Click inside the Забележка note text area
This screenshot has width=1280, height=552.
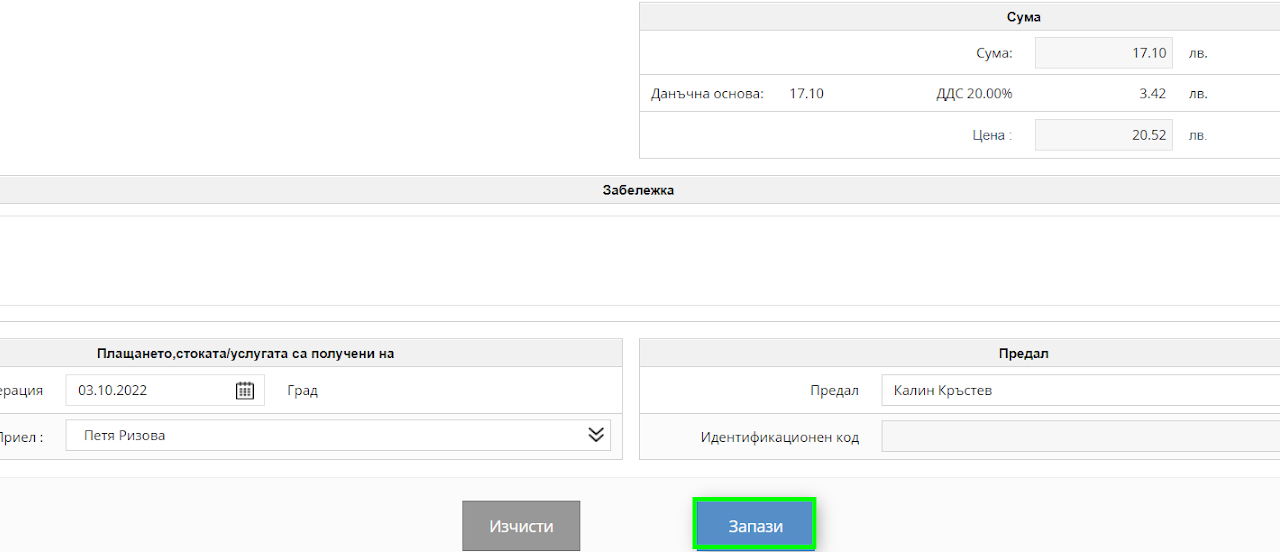click(639, 260)
